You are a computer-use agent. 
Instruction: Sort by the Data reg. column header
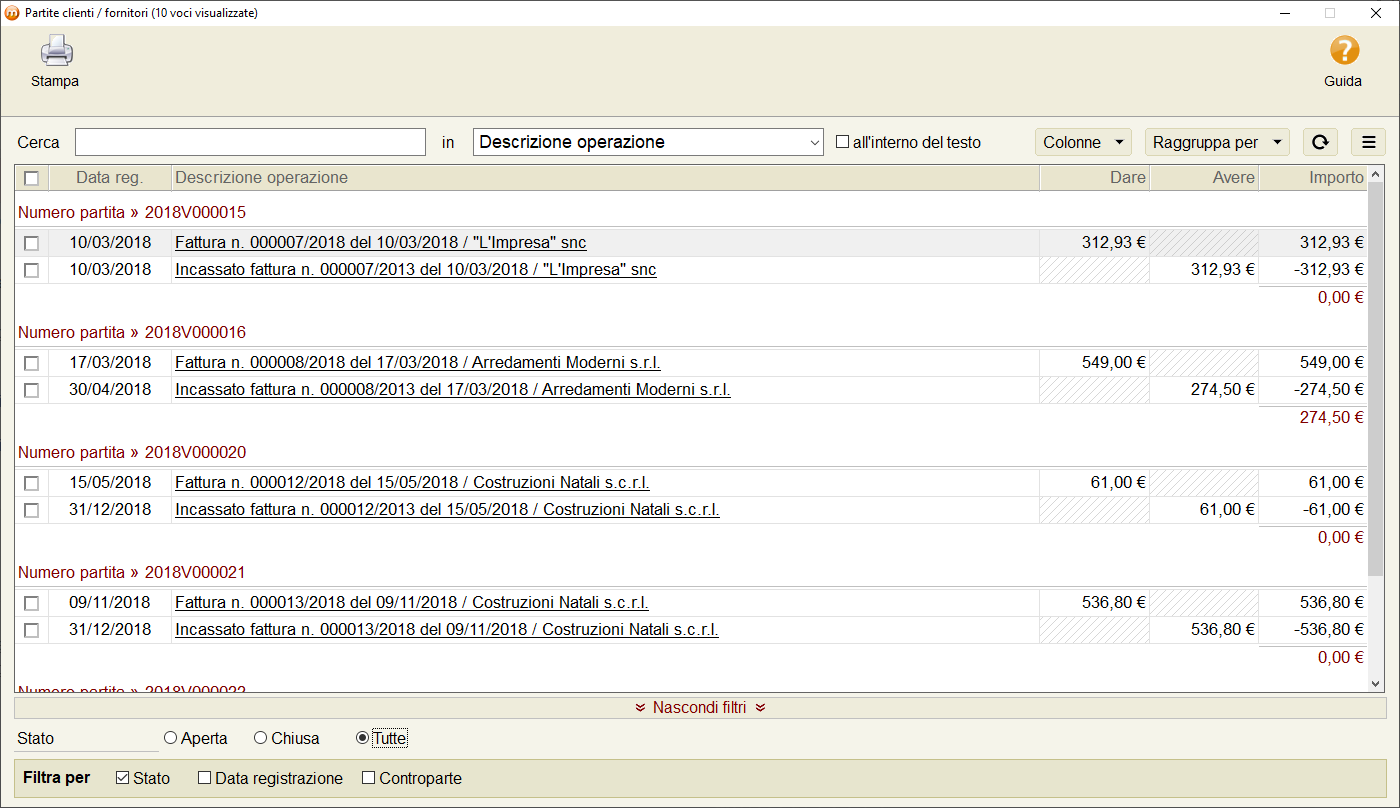[x=109, y=178]
